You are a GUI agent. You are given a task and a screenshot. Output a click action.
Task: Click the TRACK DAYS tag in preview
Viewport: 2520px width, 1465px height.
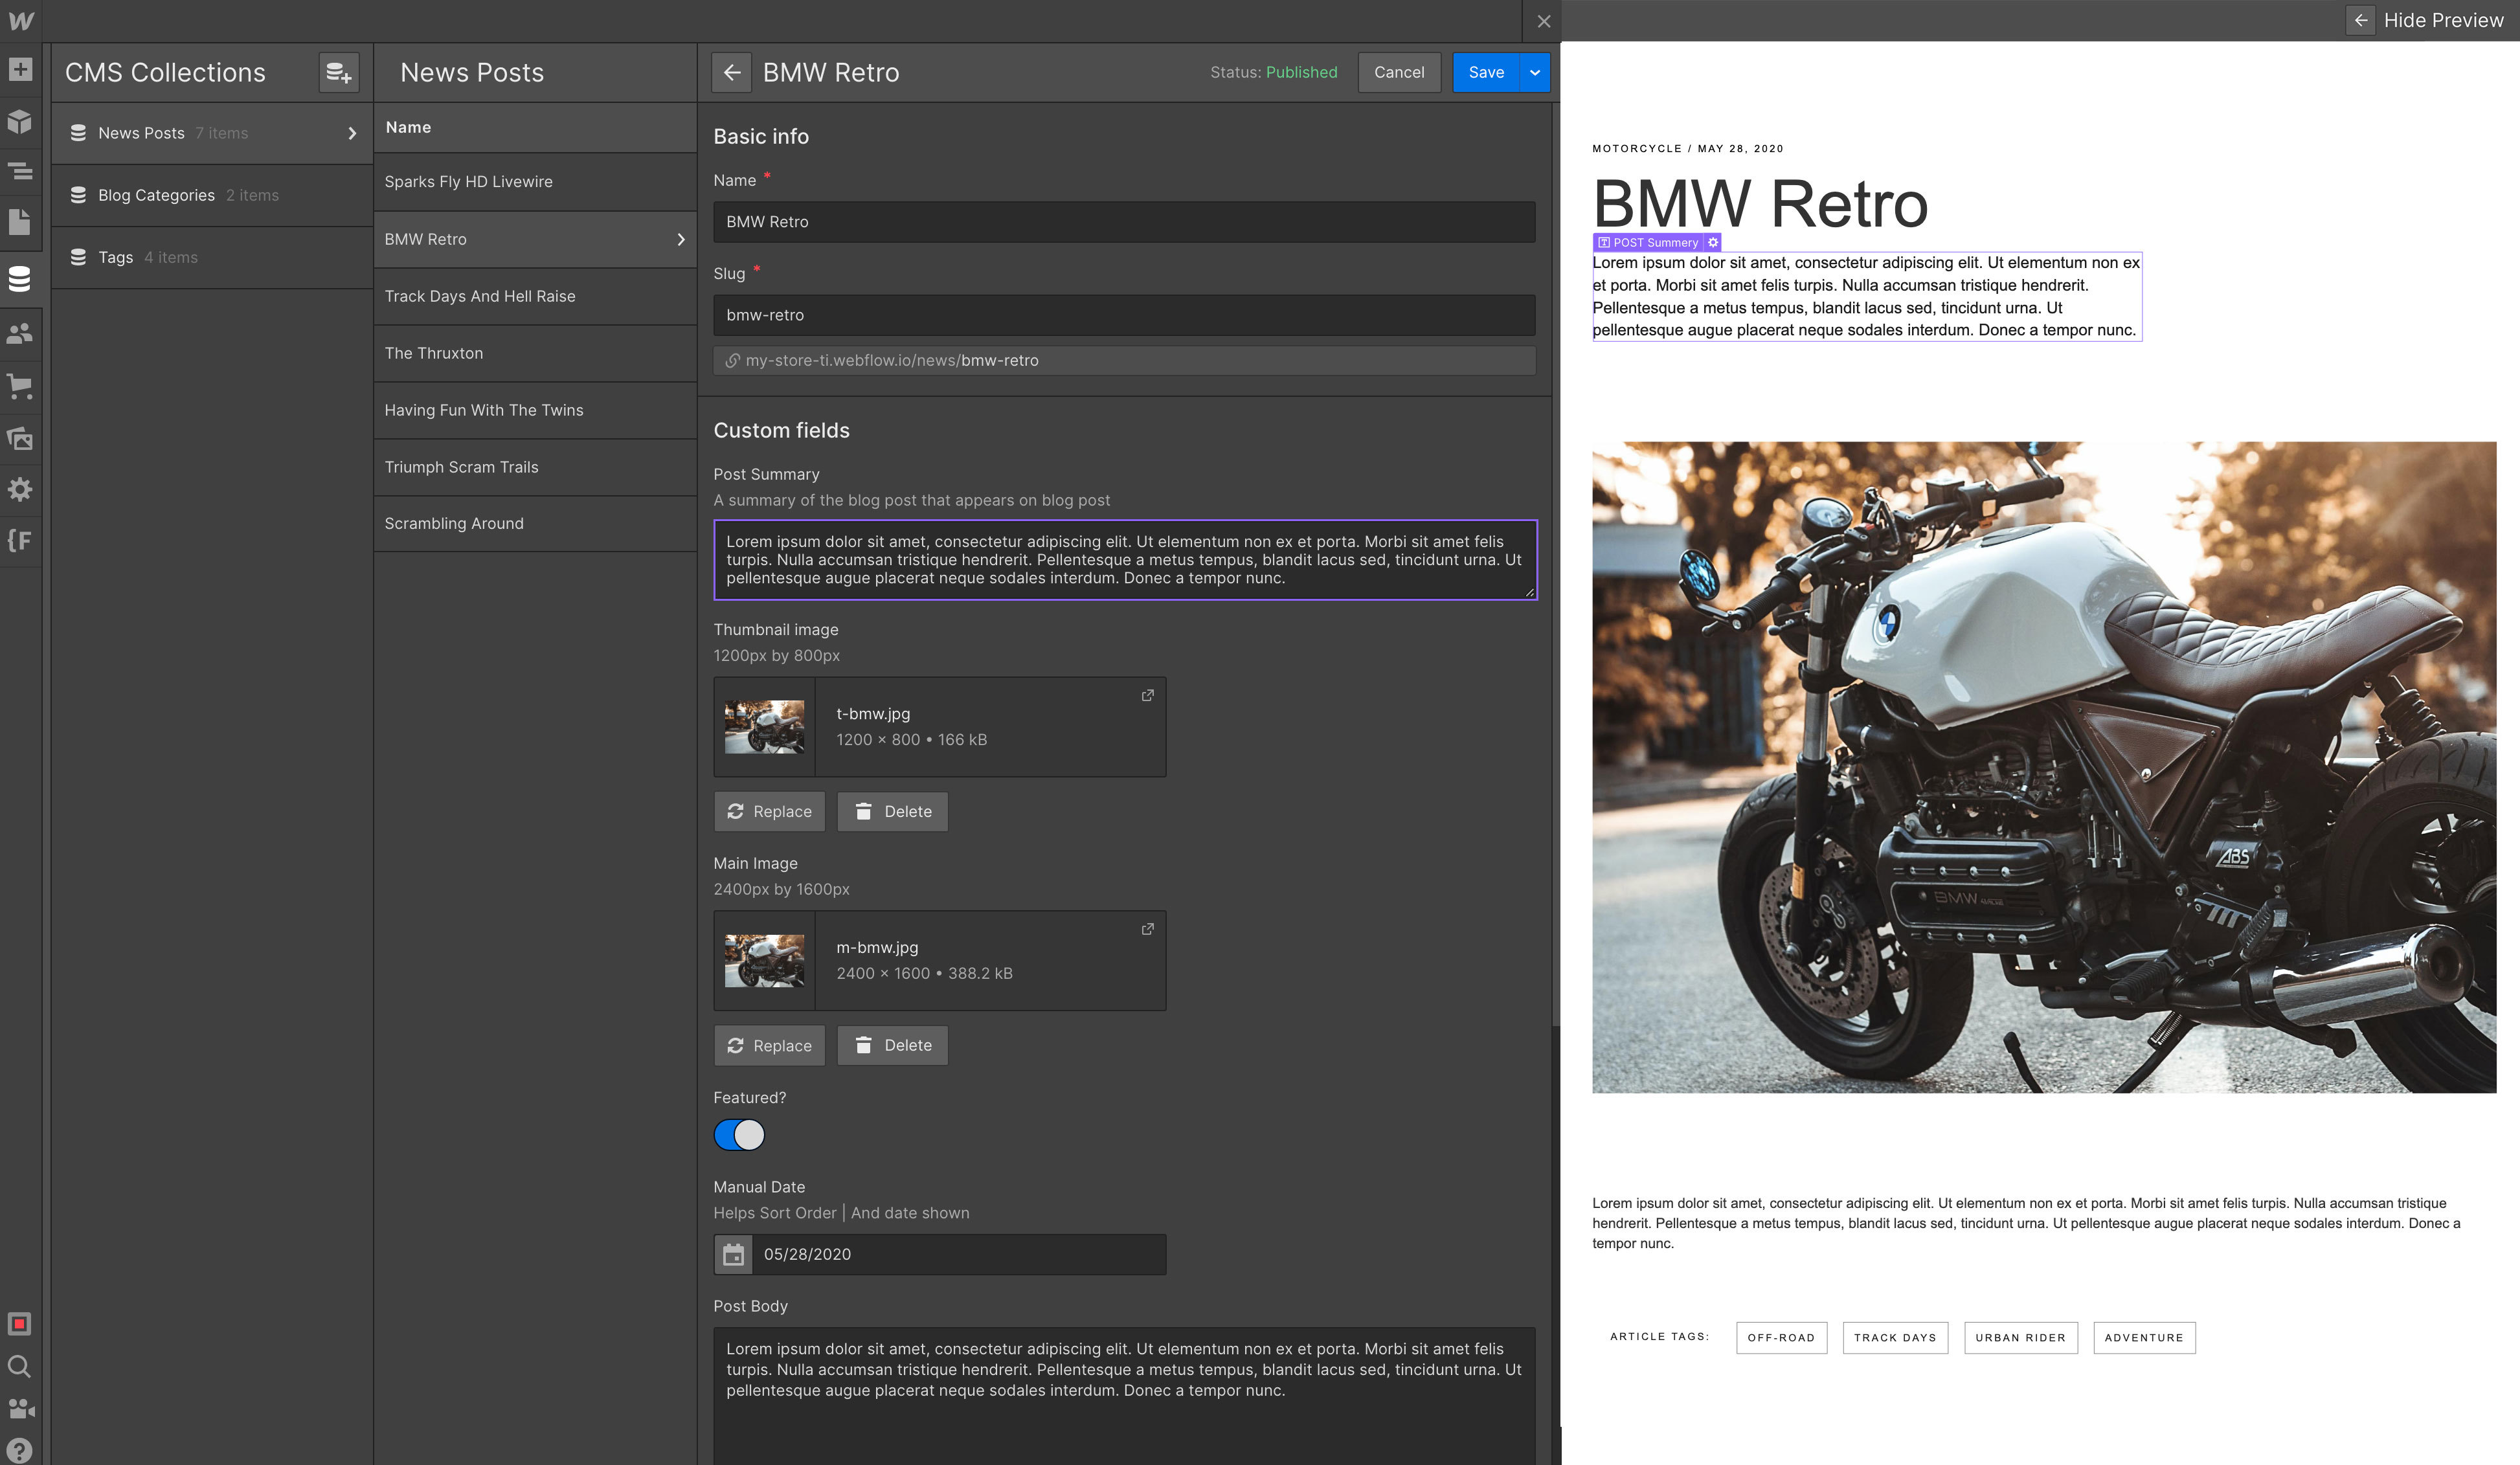1895,1338
